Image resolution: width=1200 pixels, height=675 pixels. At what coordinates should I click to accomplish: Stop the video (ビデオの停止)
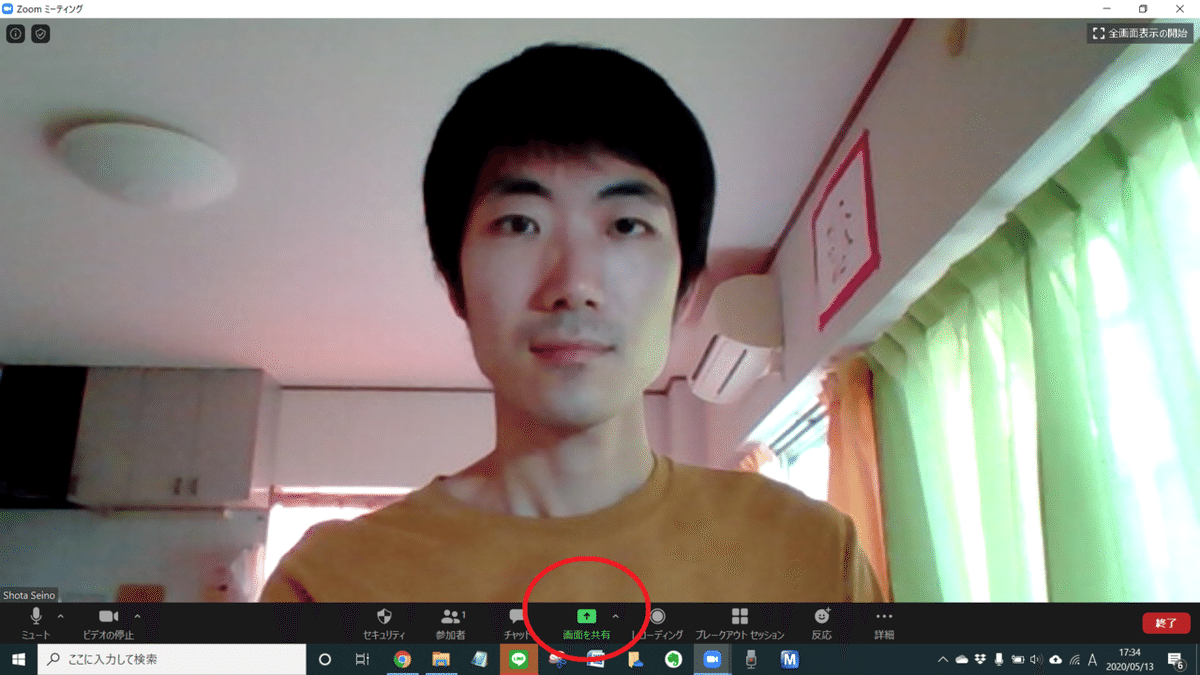(108, 622)
